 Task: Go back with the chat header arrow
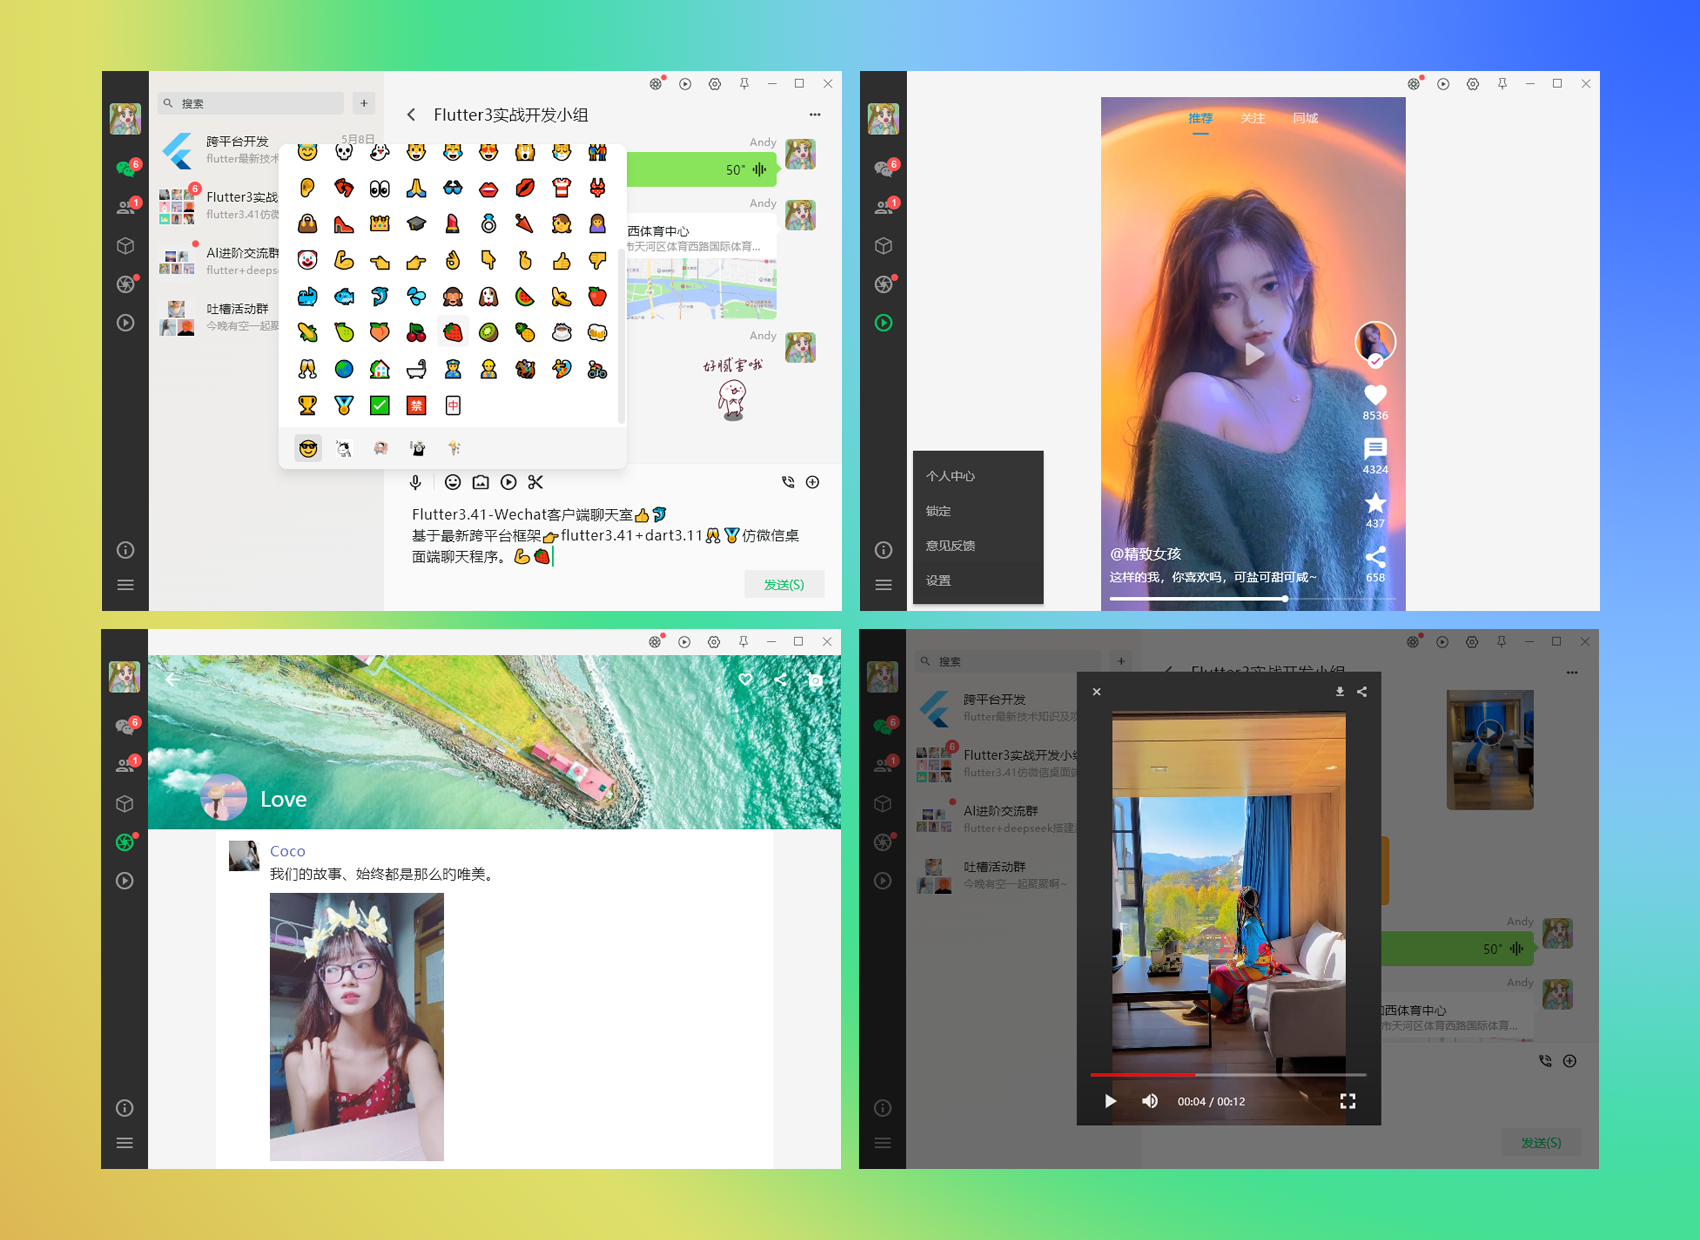pos(411,115)
